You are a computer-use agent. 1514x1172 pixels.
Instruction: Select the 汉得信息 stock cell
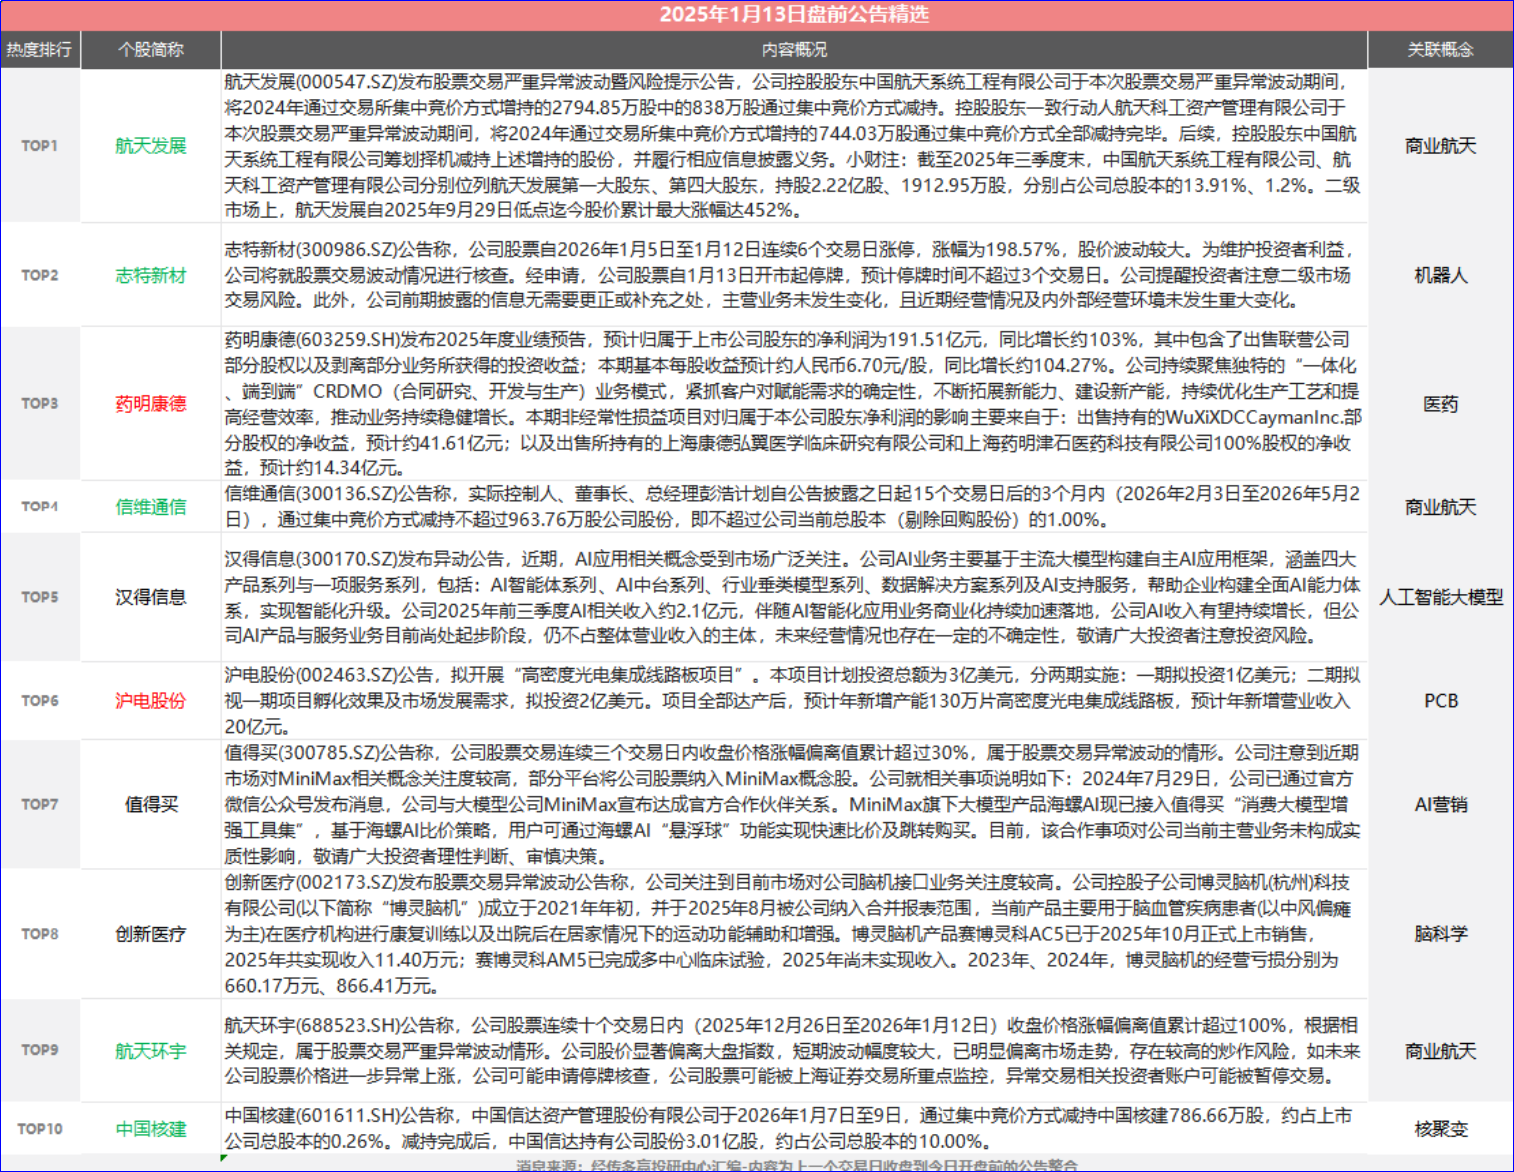point(150,597)
